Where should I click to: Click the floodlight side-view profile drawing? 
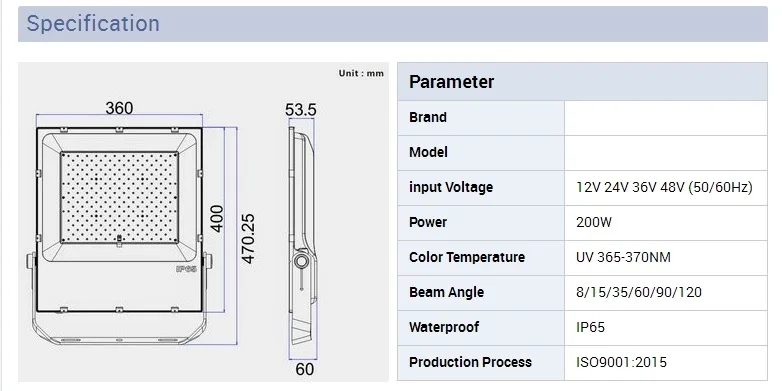coord(303,235)
